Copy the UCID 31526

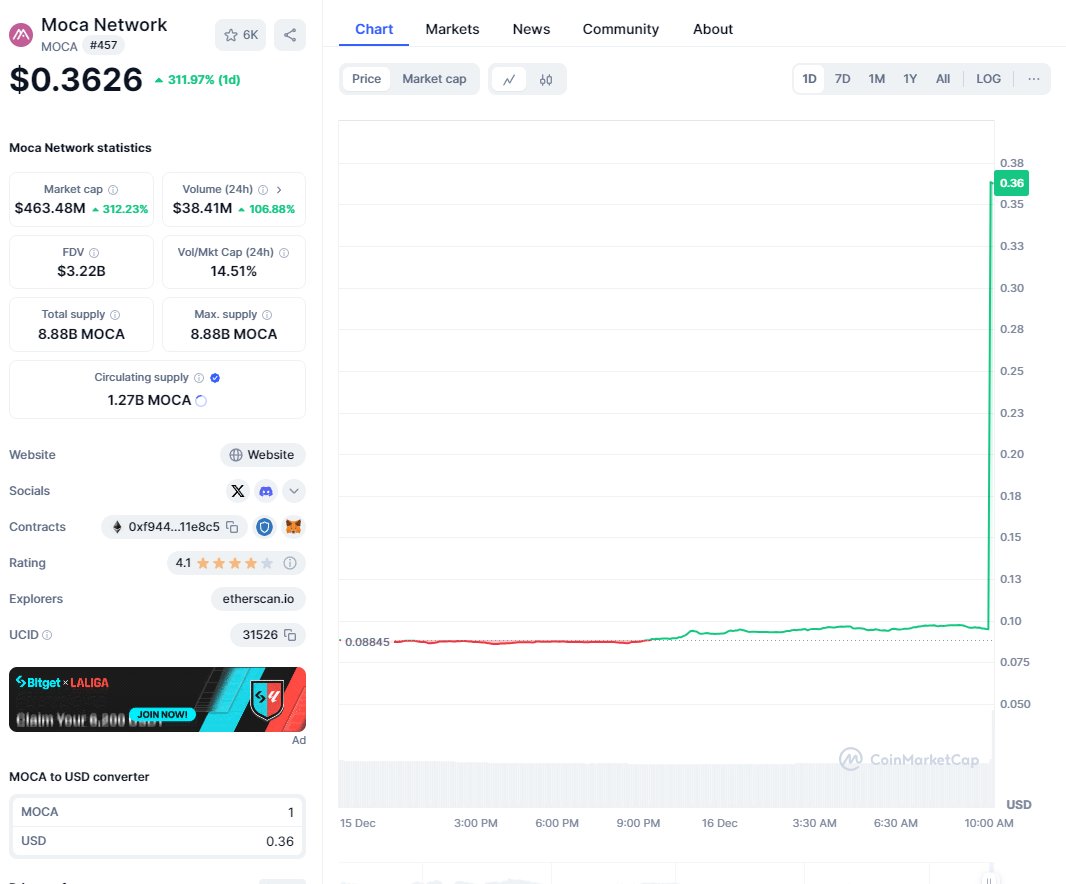(290, 635)
